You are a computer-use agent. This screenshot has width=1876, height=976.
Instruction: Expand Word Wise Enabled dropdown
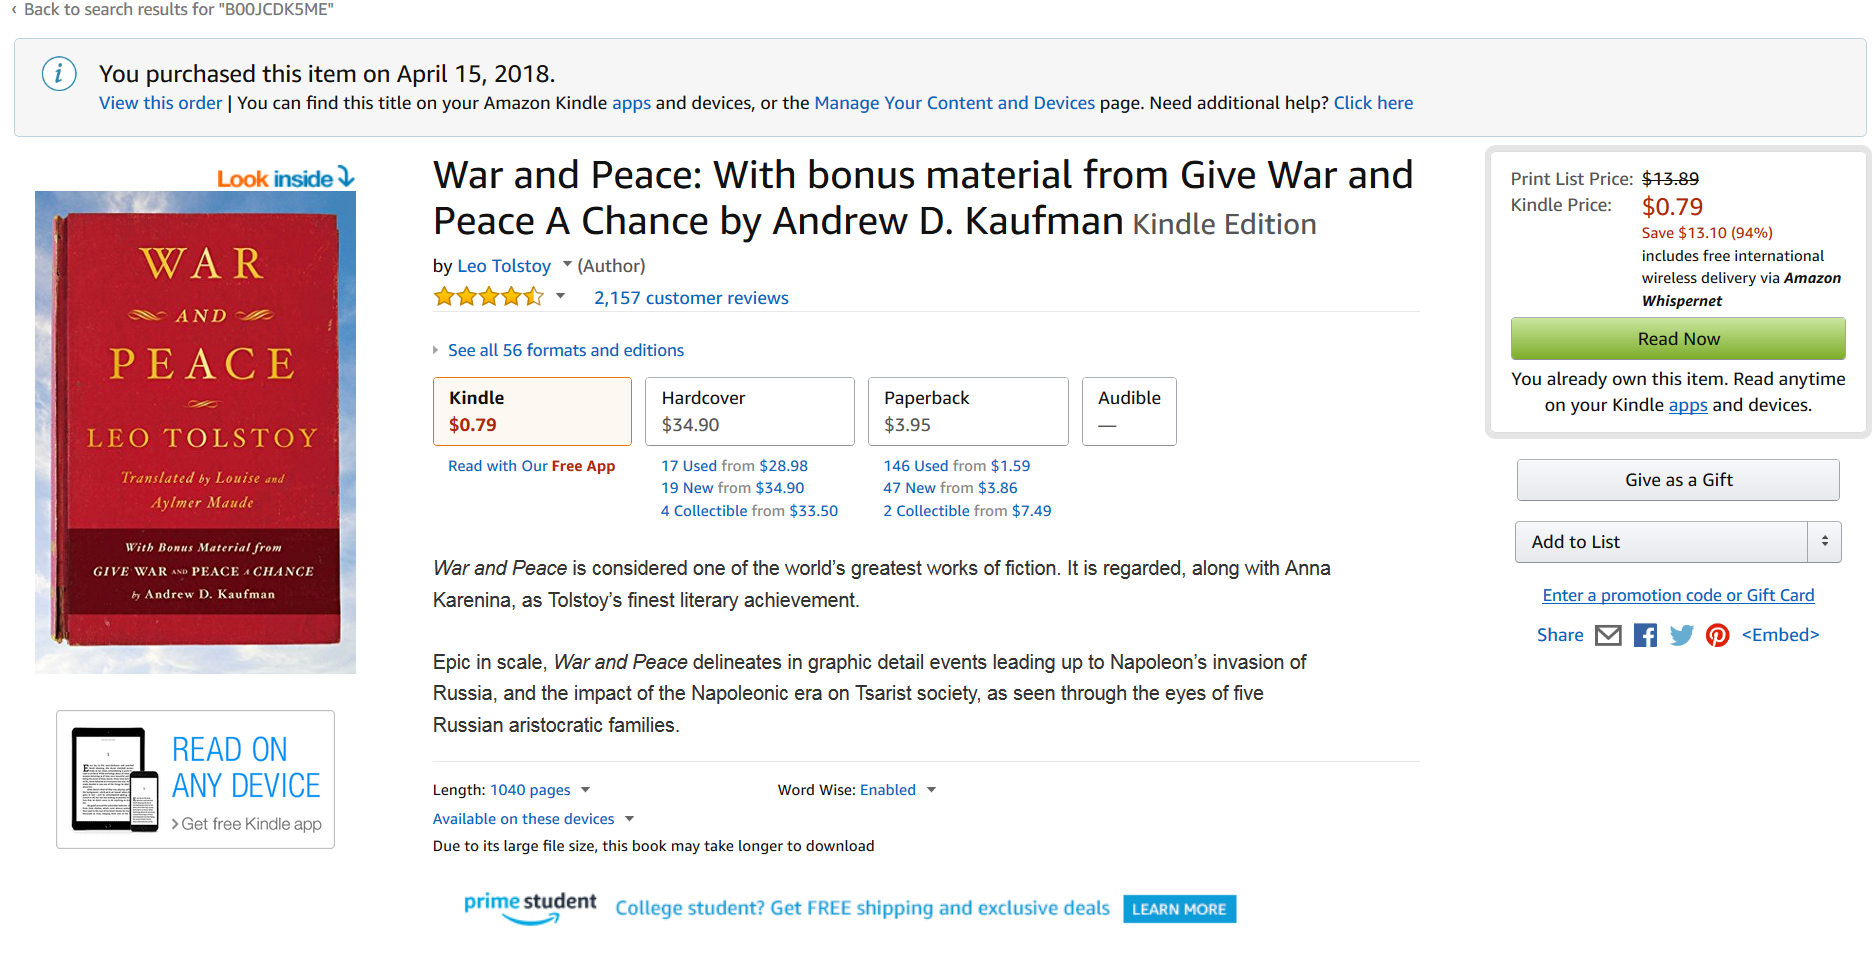tap(931, 790)
